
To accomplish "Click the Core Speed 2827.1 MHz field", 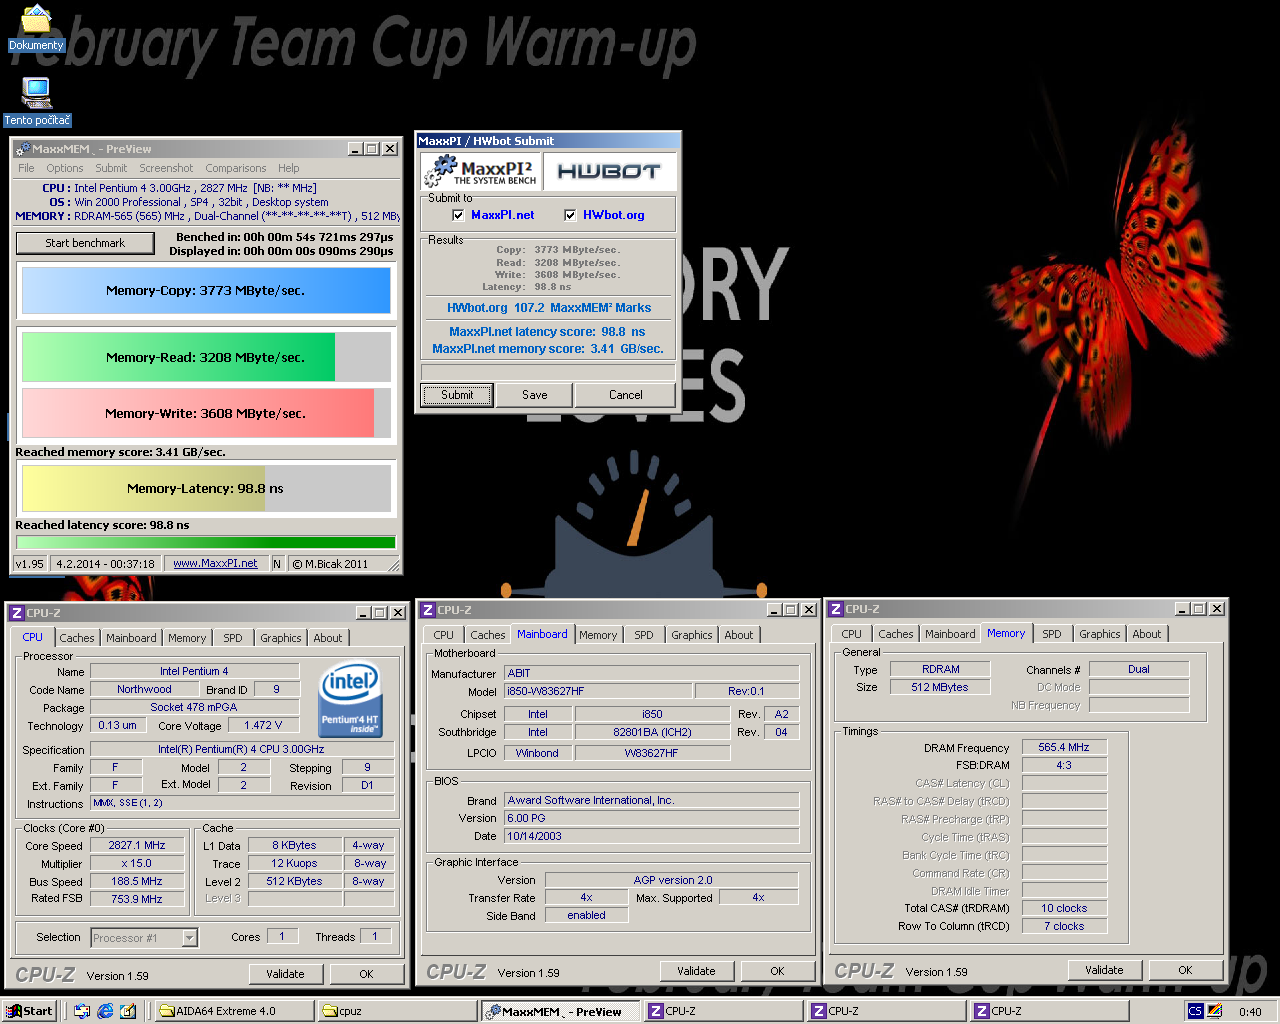I will (137, 845).
